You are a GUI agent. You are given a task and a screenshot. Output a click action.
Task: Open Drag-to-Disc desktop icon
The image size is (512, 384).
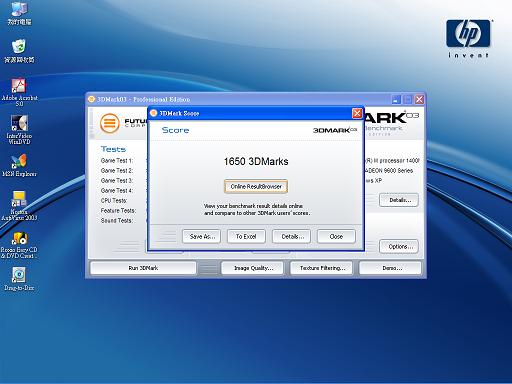coord(19,279)
